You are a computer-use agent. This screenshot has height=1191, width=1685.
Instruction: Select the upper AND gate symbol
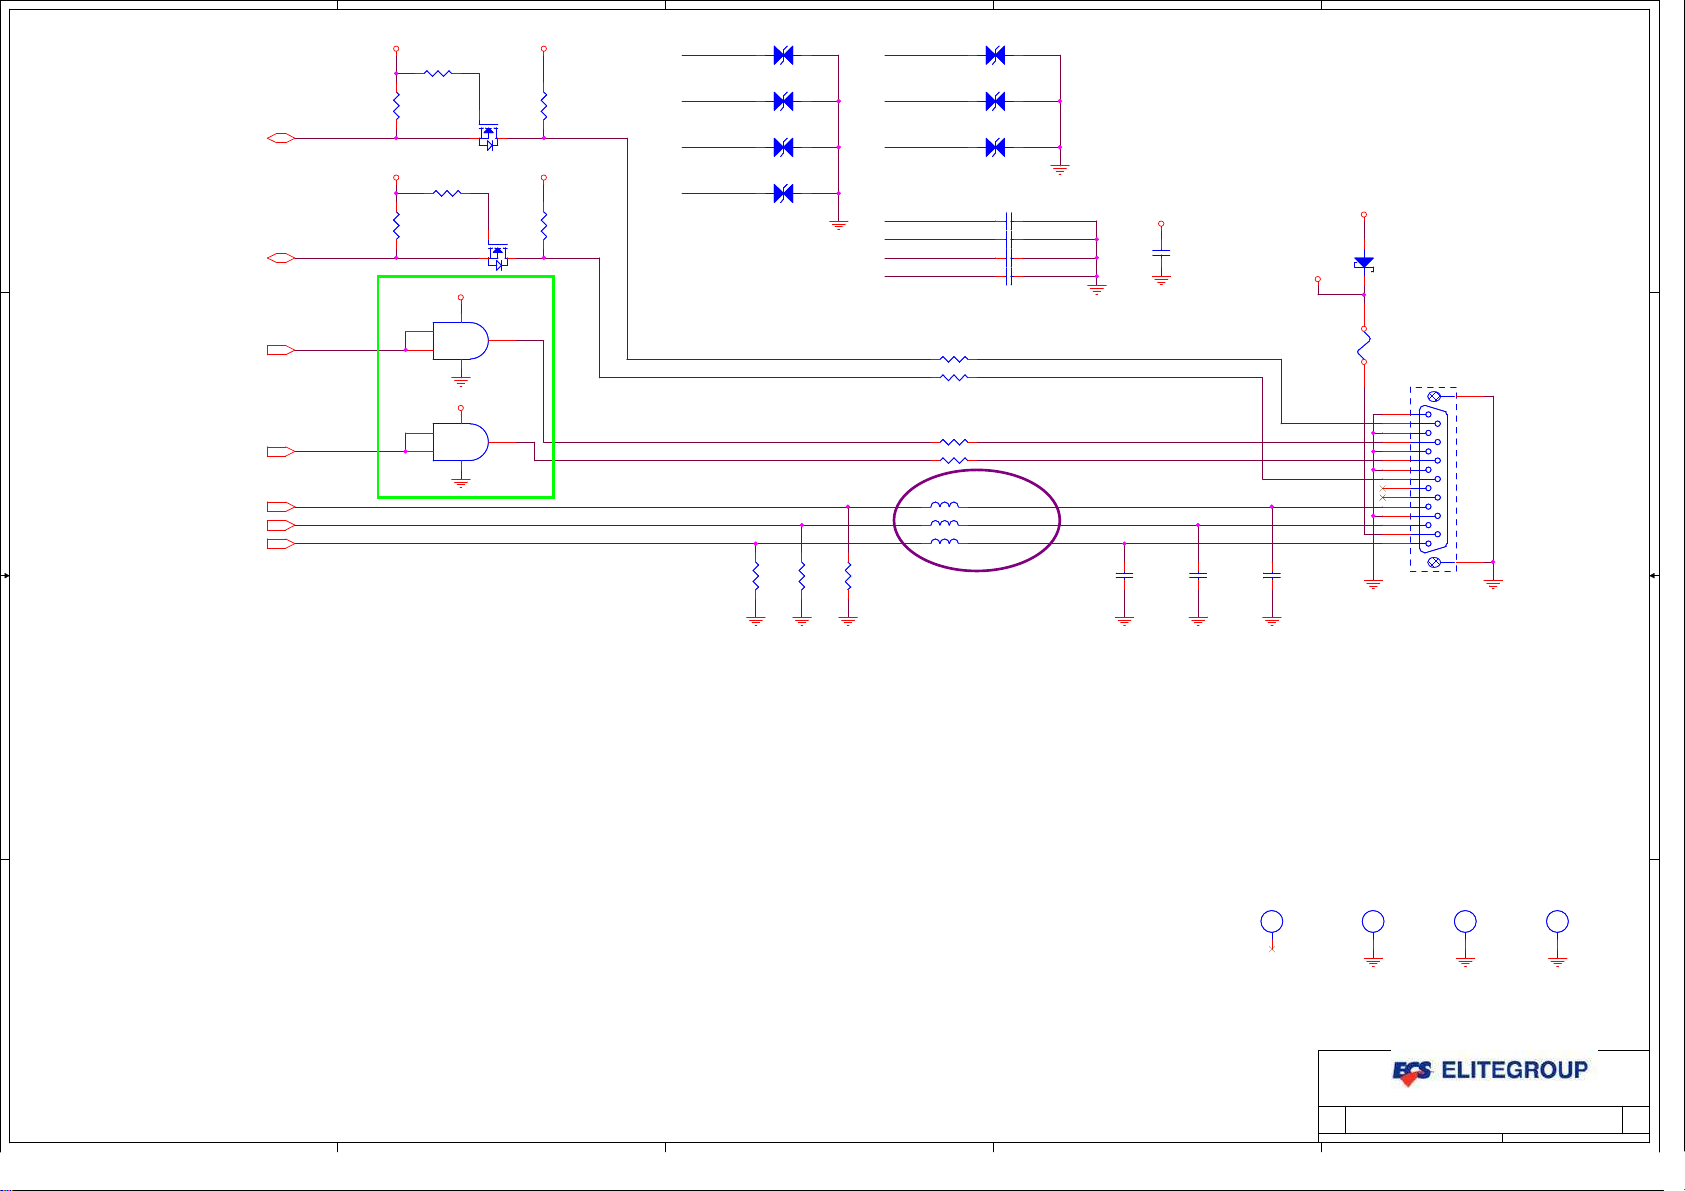click(x=460, y=341)
